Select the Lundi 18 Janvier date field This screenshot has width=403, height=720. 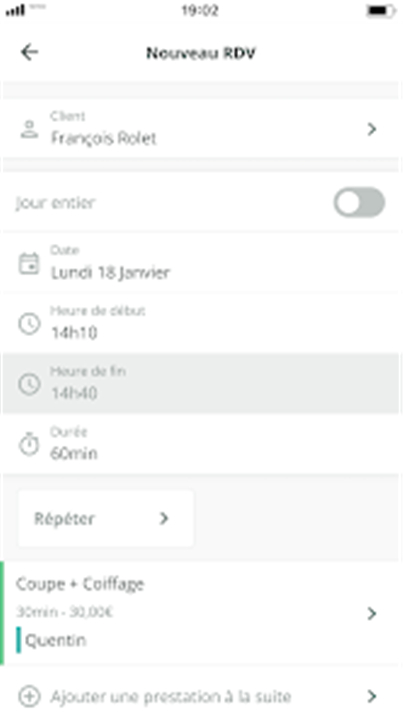click(202, 264)
